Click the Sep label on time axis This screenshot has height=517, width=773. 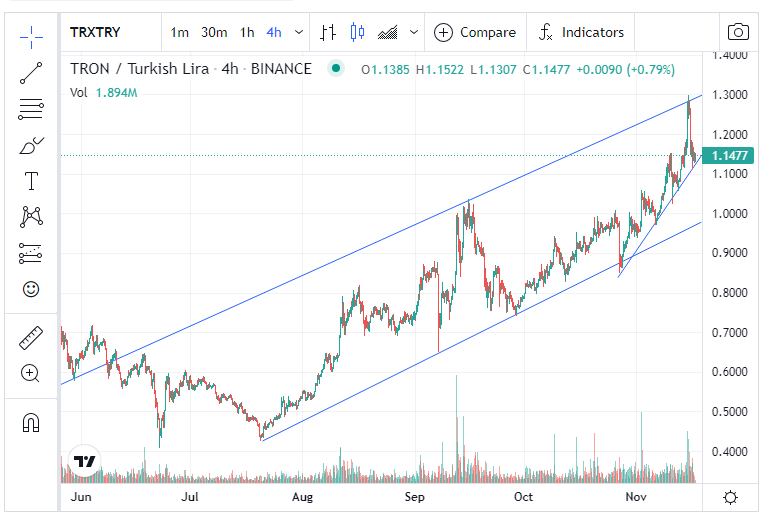(x=415, y=497)
